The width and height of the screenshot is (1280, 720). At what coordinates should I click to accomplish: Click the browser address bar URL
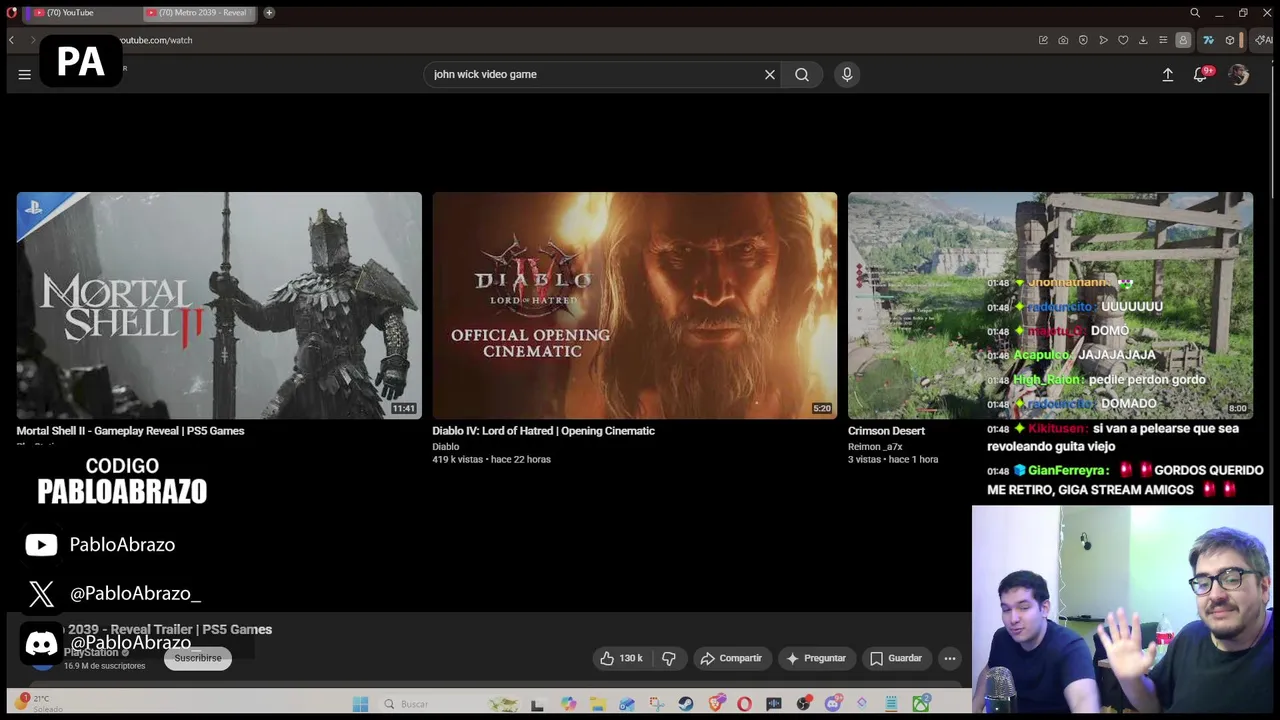tap(156, 40)
